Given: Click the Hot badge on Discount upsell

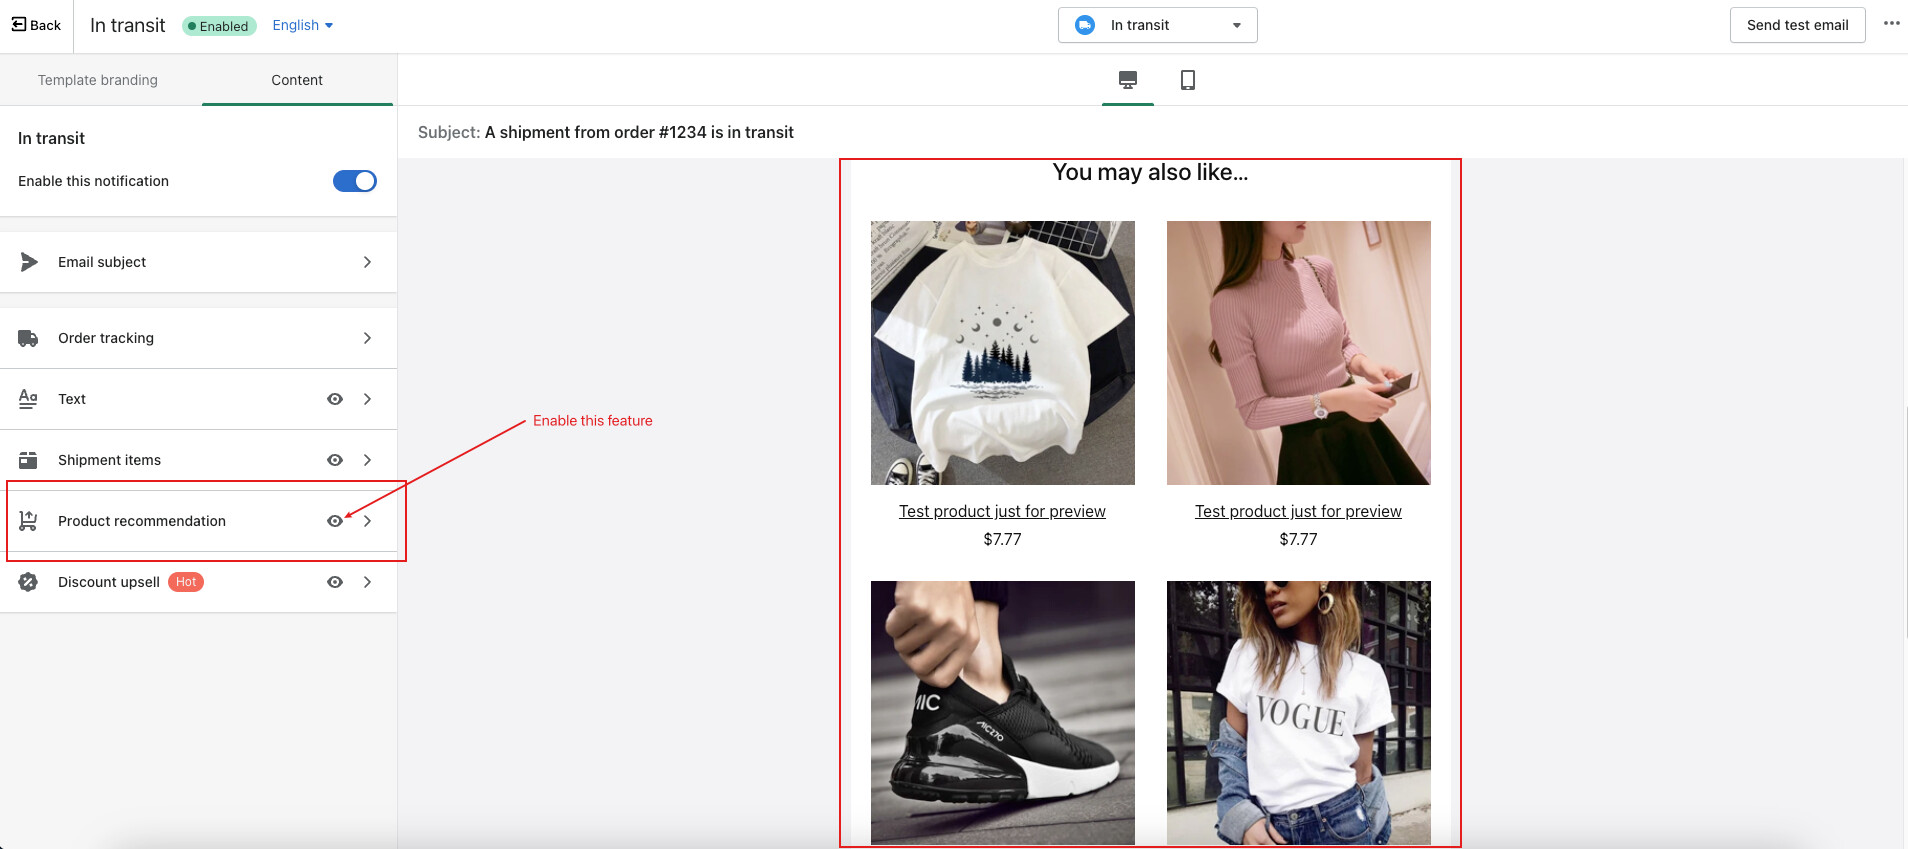Looking at the screenshot, I should (x=186, y=582).
